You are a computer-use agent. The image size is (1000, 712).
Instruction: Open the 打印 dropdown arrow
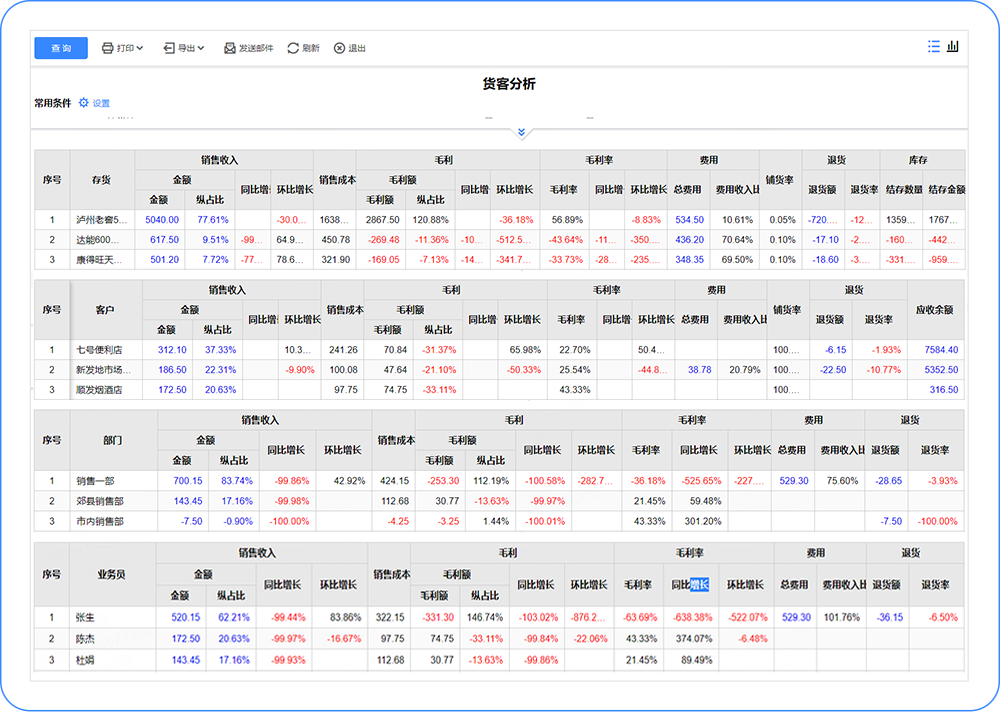tap(140, 48)
